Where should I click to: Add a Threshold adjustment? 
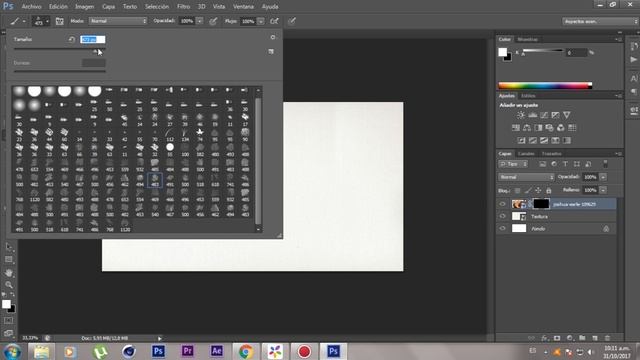coord(544,140)
